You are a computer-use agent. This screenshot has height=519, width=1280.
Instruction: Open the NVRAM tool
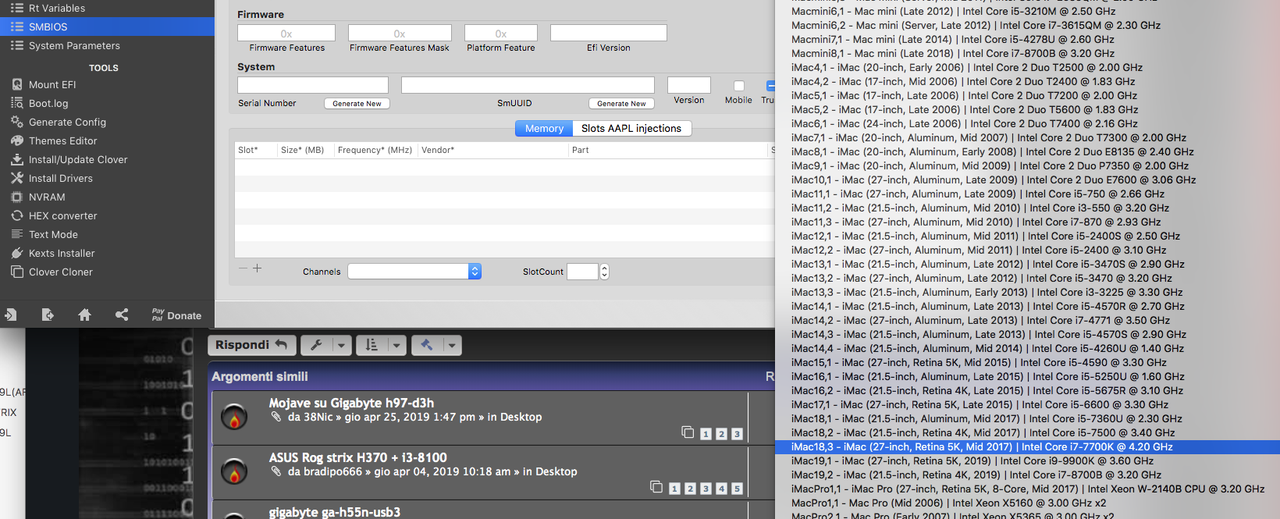point(47,197)
